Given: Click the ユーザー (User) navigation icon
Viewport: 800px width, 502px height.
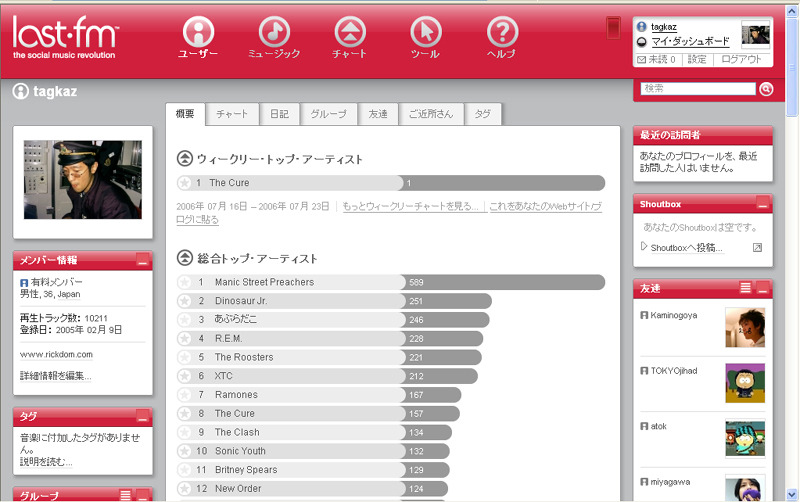Looking at the screenshot, I should (x=198, y=32).
